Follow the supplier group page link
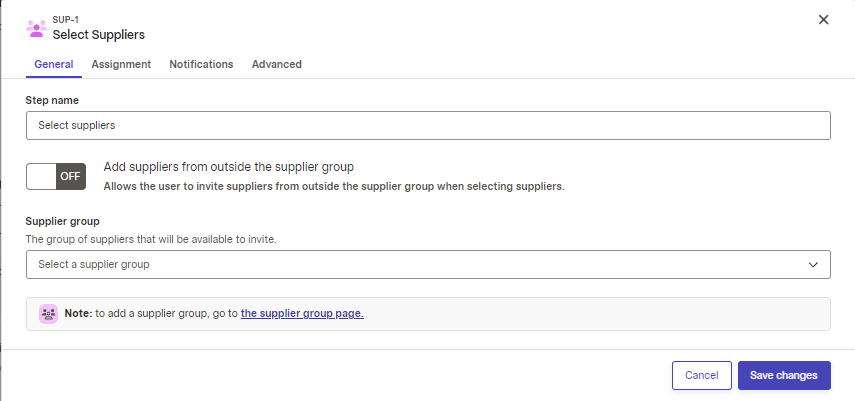Image resolution: width=855 pixels, height=401 pixels. coord(302,314)
